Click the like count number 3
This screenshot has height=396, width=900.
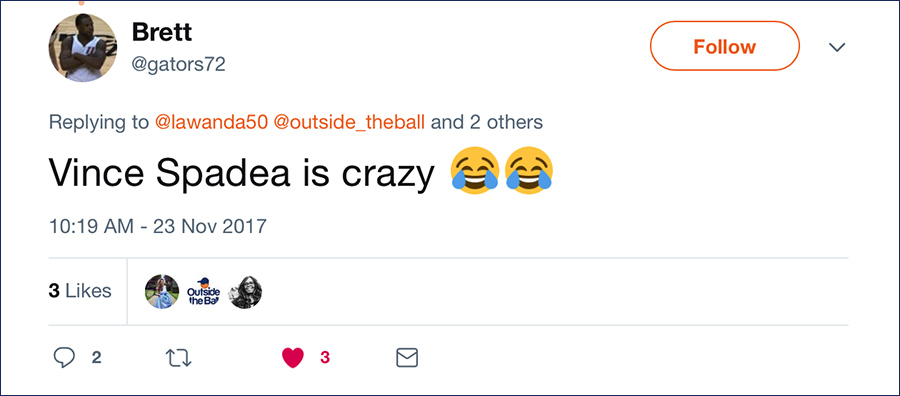pos(325,358)
